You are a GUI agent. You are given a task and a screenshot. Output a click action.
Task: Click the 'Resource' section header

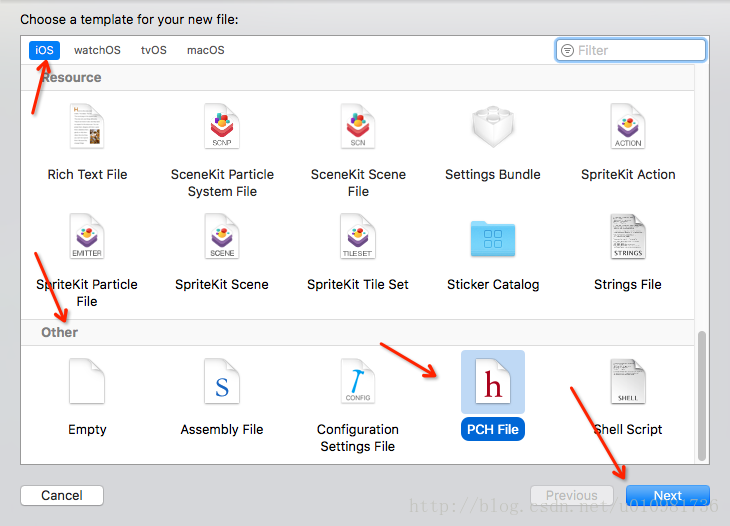point(71,77)
